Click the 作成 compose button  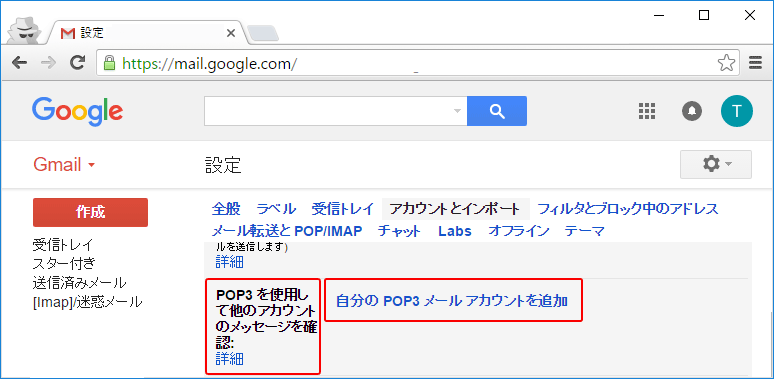(90, 212)
